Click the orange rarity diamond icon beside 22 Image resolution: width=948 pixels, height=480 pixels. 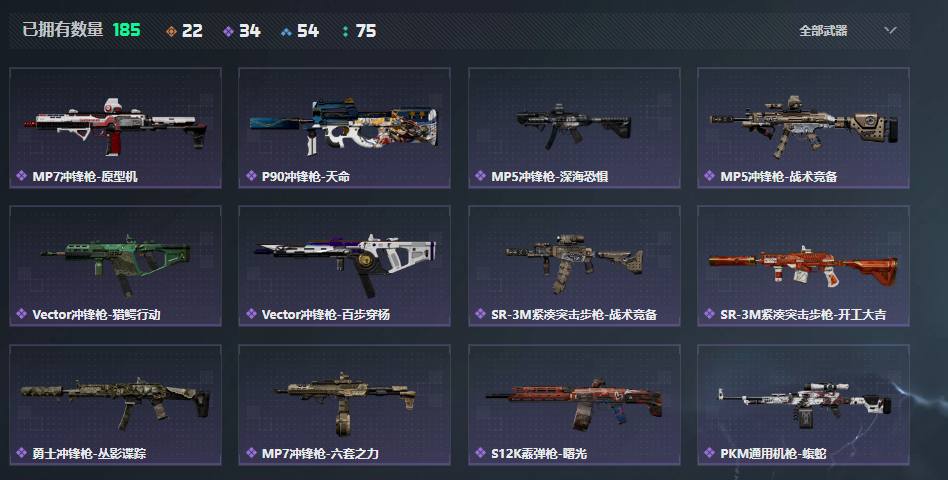coord(171,31)
